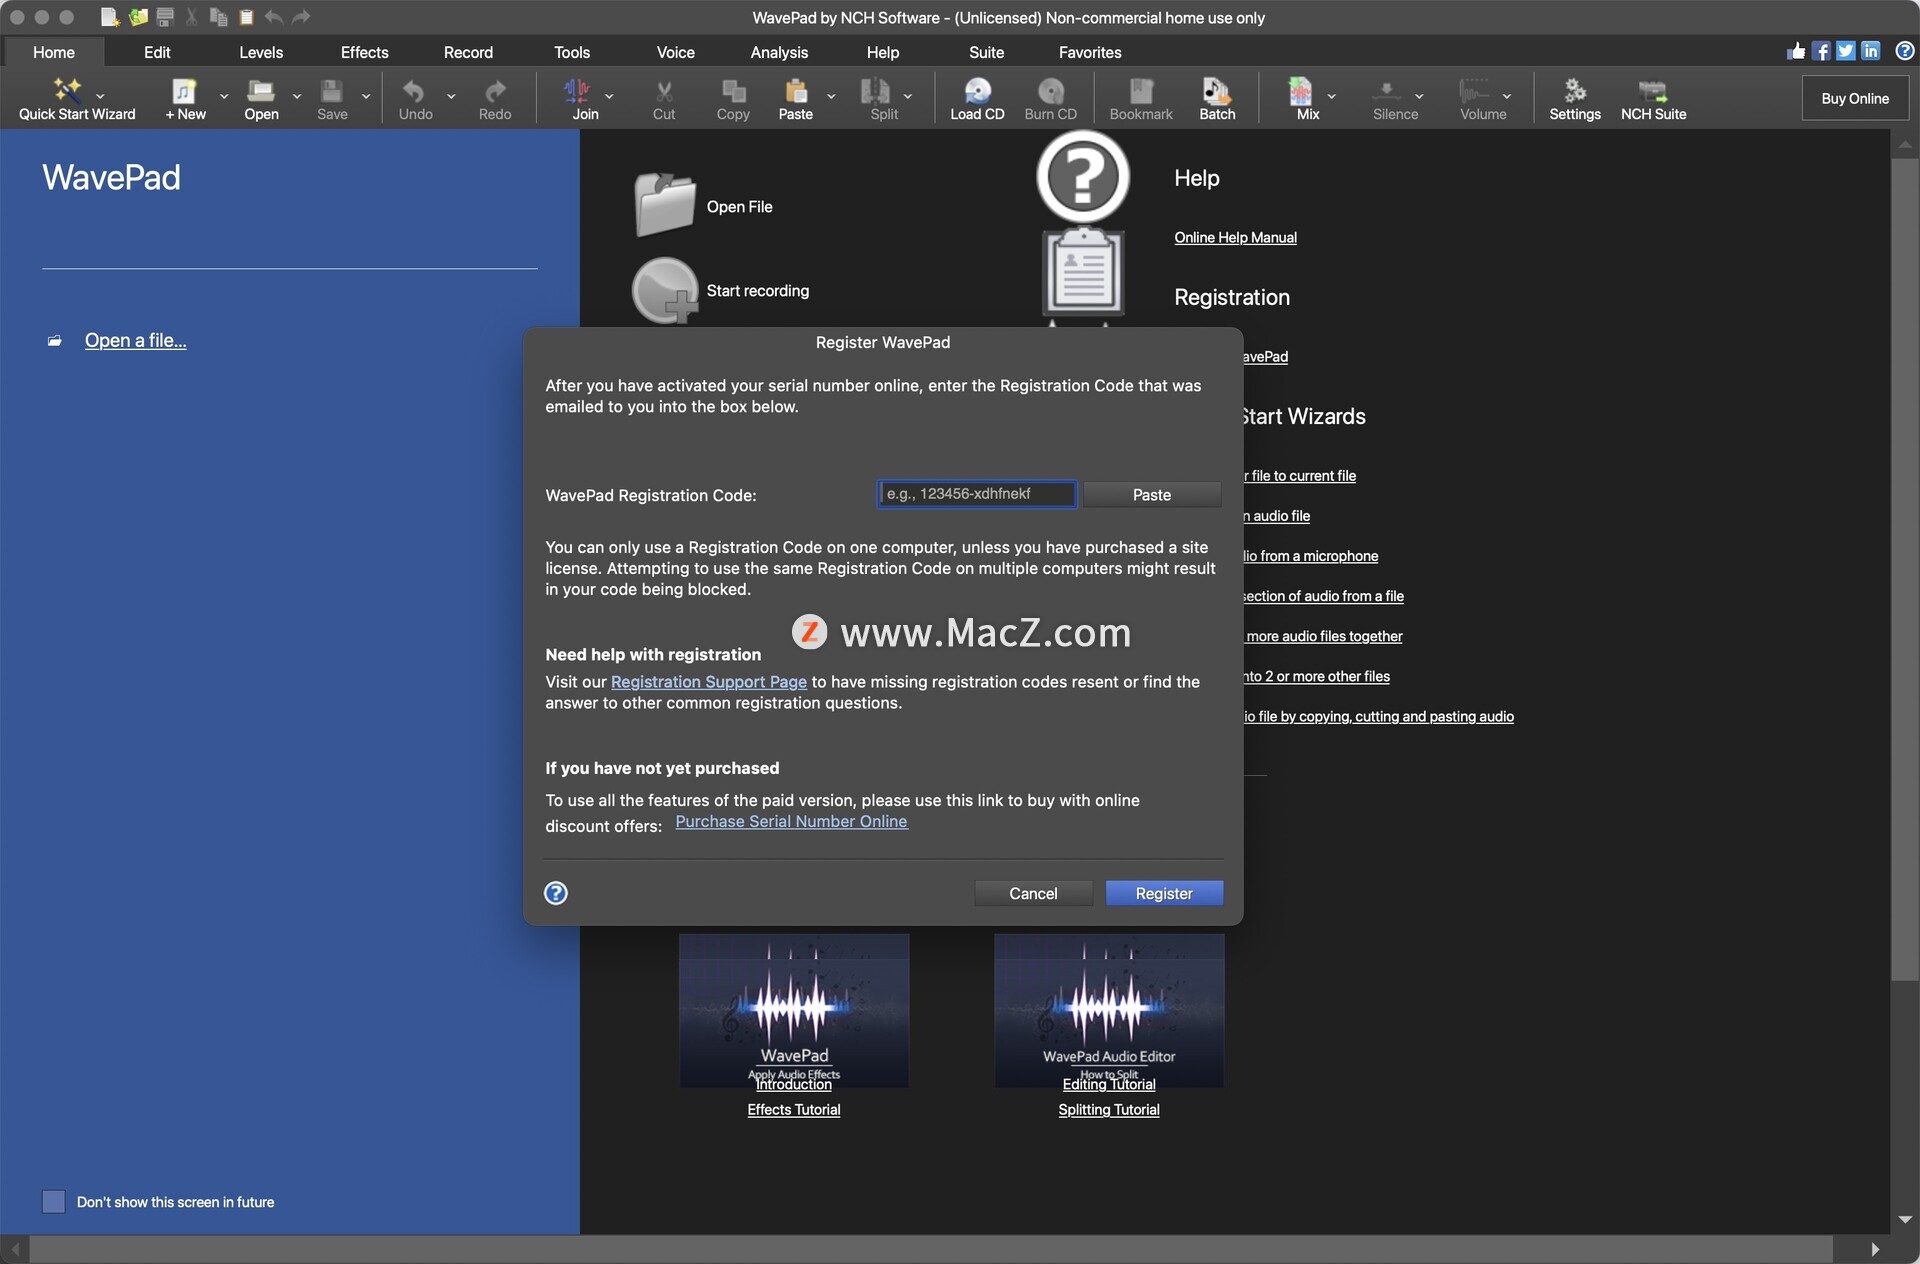Image resolution: width=1920 pixels, height=1264 pixels.
Task: Click the LinkedIn share icon
Action: click(1871, 51)
